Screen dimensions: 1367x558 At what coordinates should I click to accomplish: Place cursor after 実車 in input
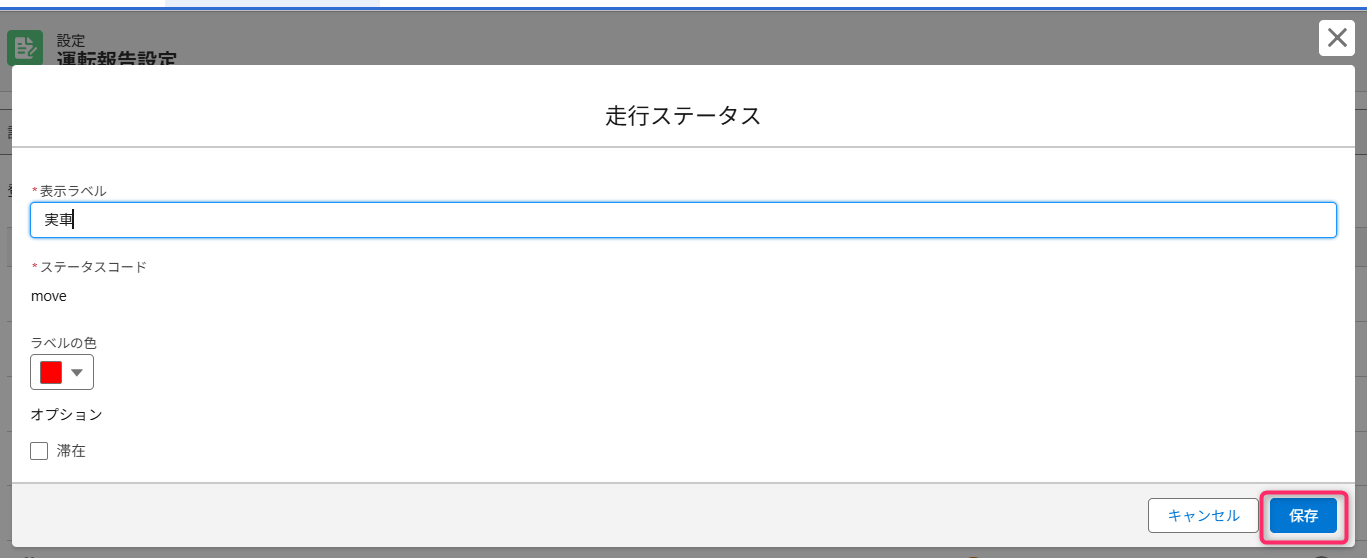(x=75, y=220)
